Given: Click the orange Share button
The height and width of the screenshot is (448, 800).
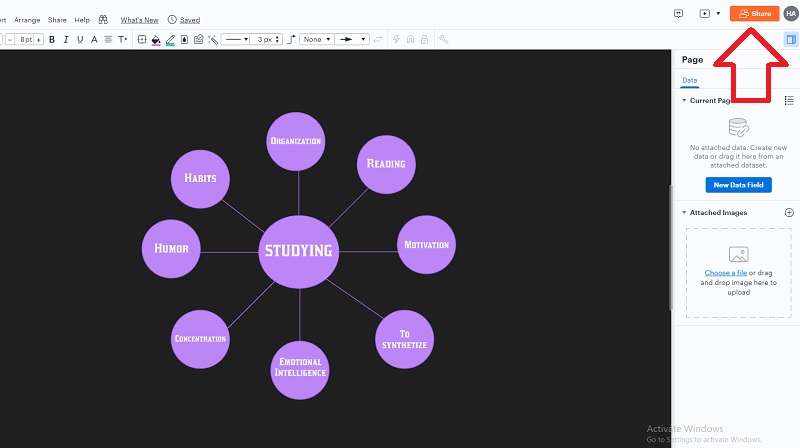Looking at the screenshot, I should [755, 14].
